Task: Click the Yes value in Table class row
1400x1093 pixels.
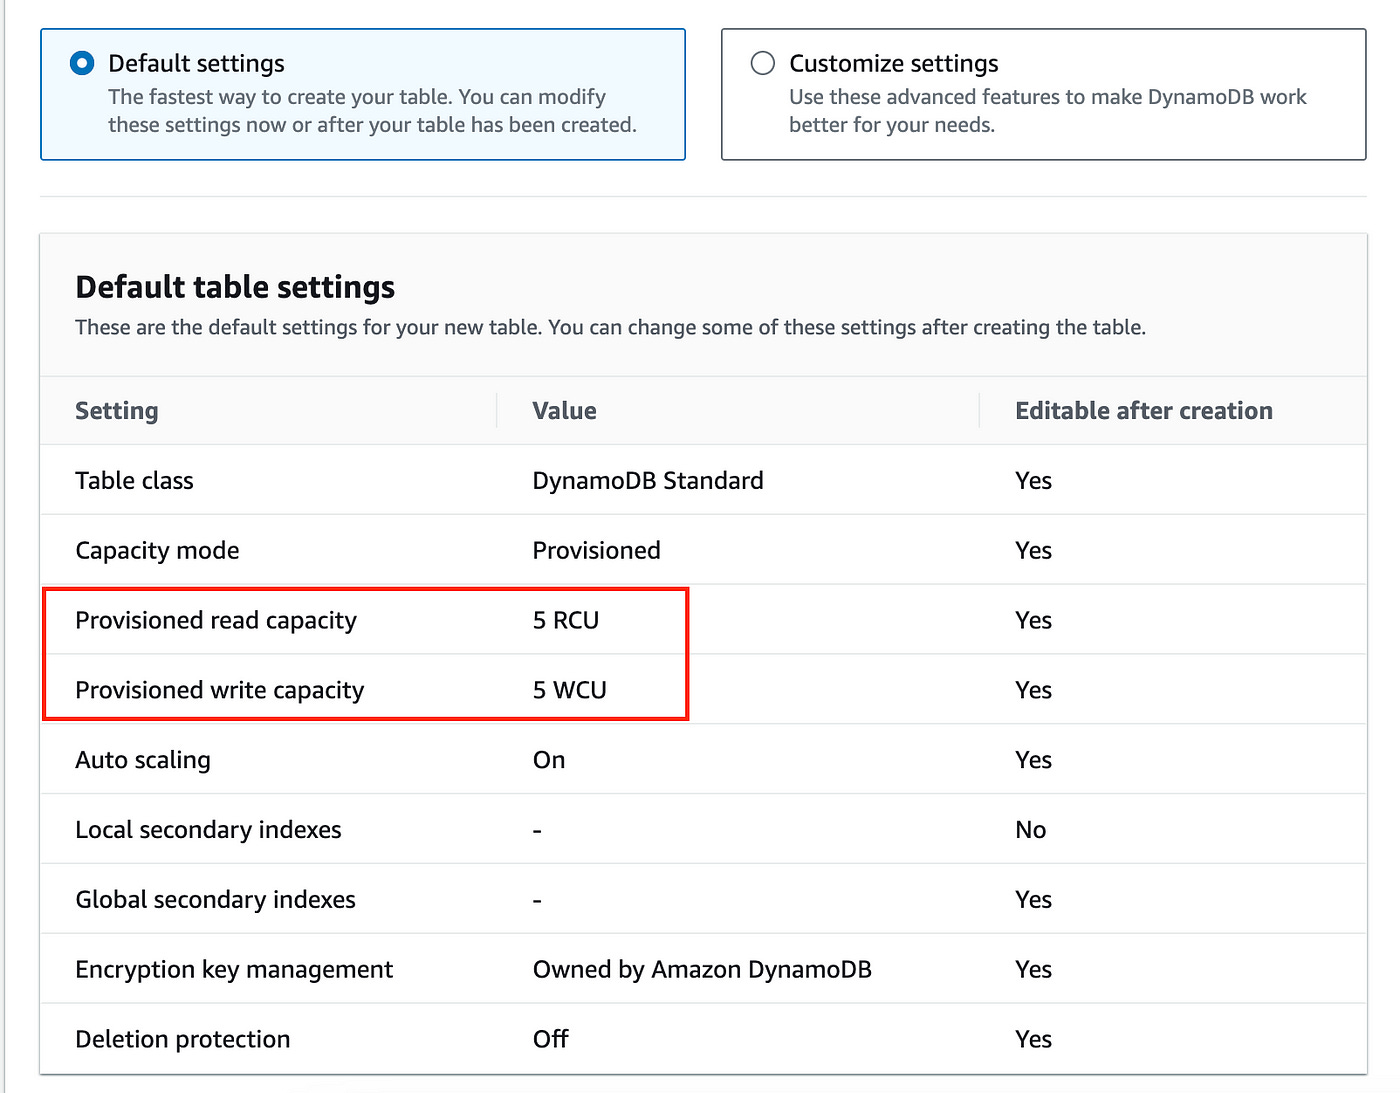Action: pos(1033,481)
